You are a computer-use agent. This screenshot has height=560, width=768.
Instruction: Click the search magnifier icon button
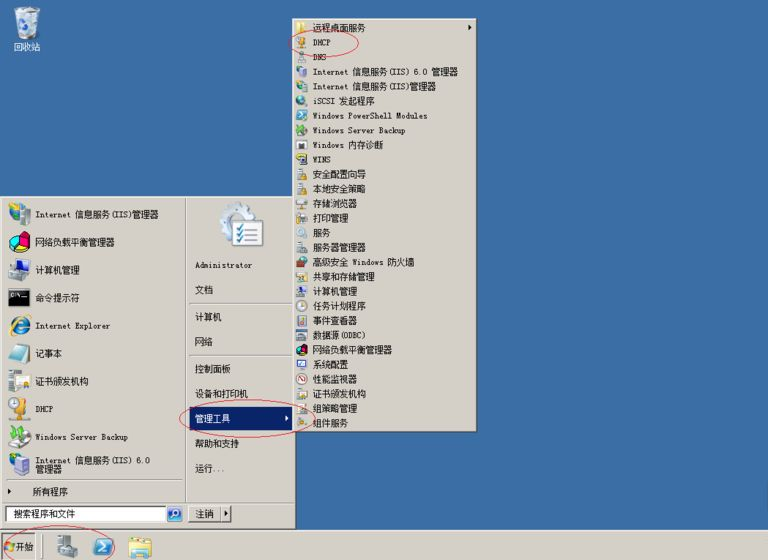(x=175, y=514)
